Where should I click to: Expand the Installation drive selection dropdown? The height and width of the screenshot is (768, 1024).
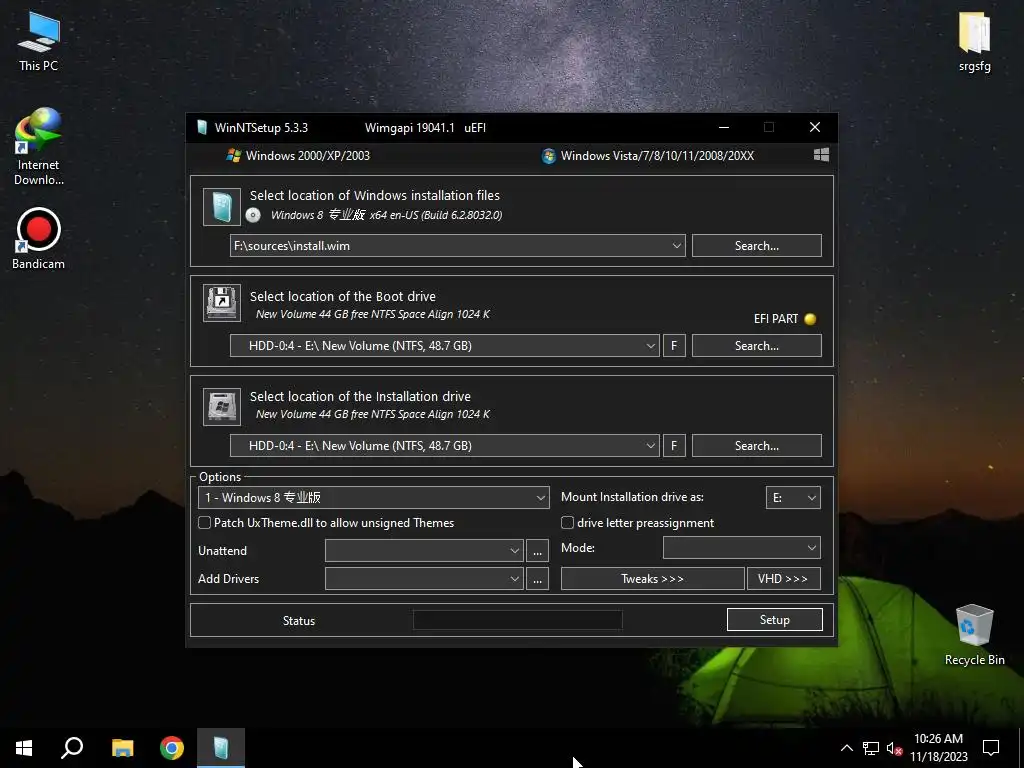650,445
